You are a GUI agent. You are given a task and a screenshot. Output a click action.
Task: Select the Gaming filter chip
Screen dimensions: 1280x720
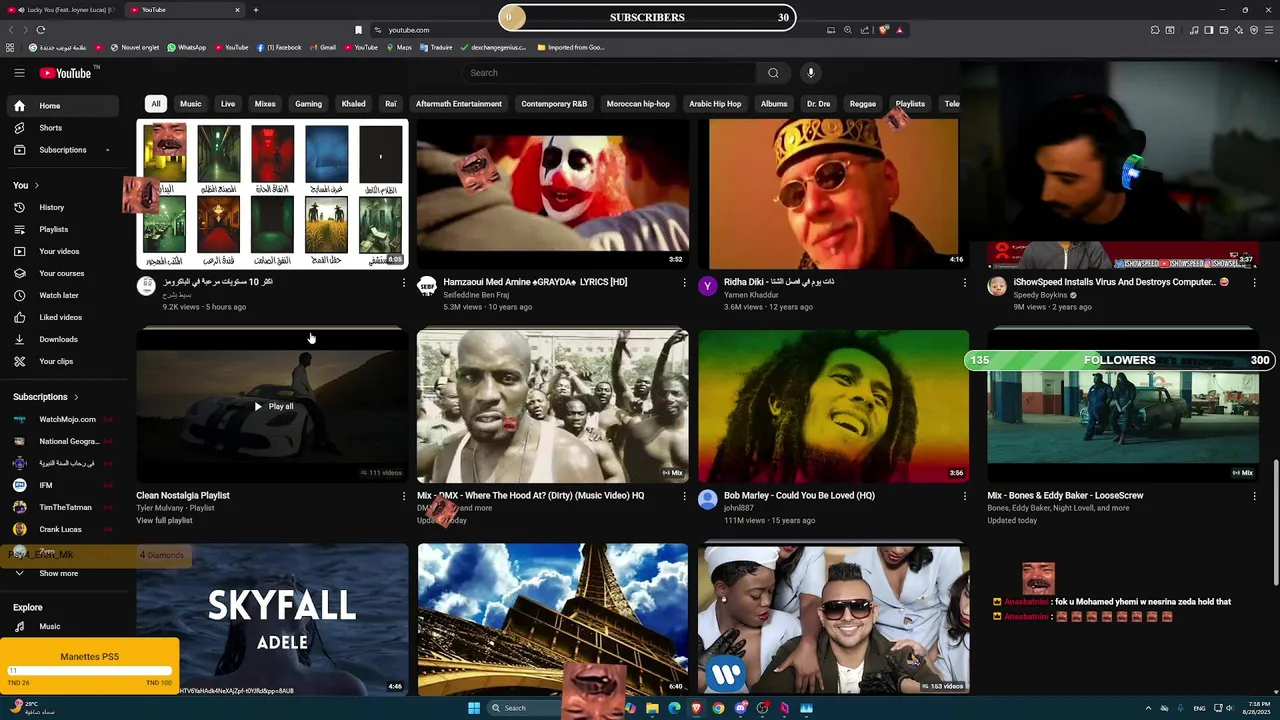[308, 104]
